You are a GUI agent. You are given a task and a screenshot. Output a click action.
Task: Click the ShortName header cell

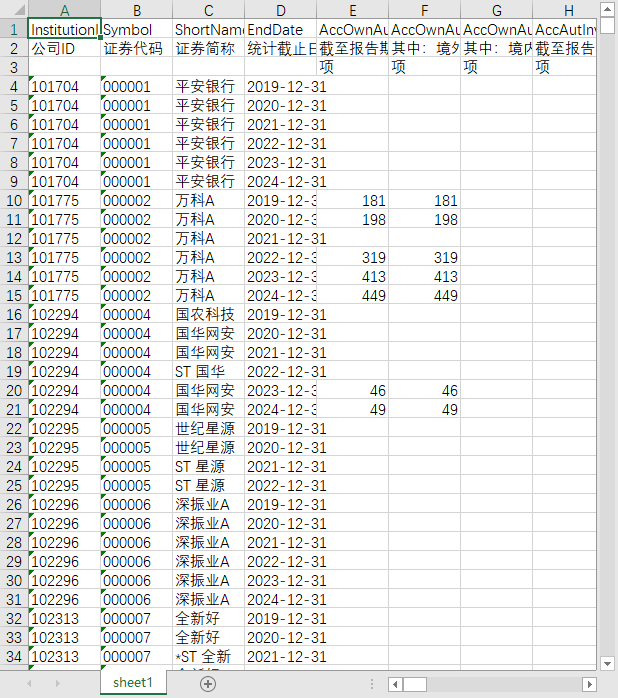click(x=209, y=29)
